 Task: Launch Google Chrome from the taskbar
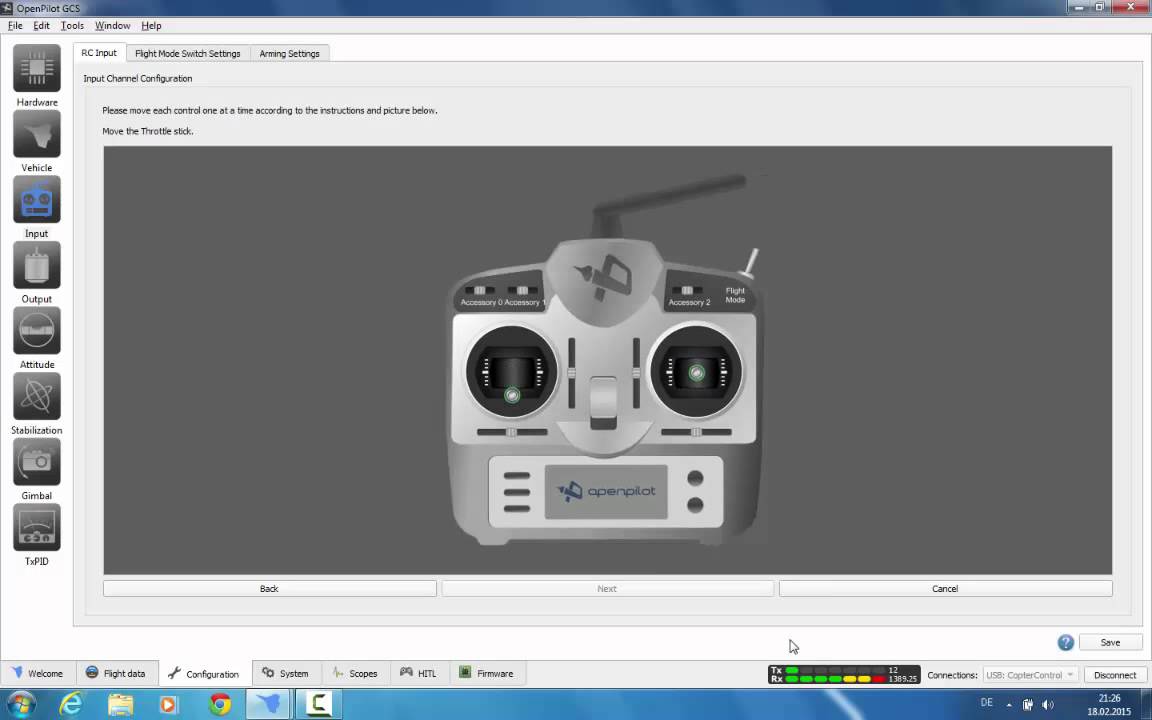(x=219, y=705)
